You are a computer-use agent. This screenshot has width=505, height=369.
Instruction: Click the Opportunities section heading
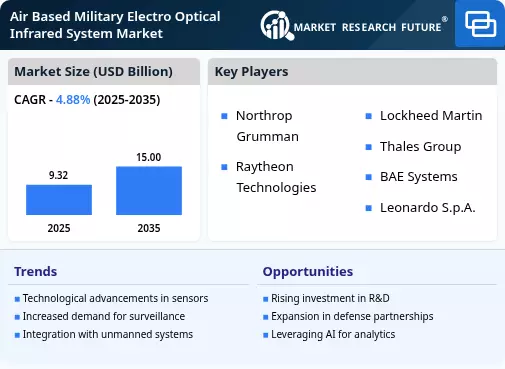coord(308,271)
